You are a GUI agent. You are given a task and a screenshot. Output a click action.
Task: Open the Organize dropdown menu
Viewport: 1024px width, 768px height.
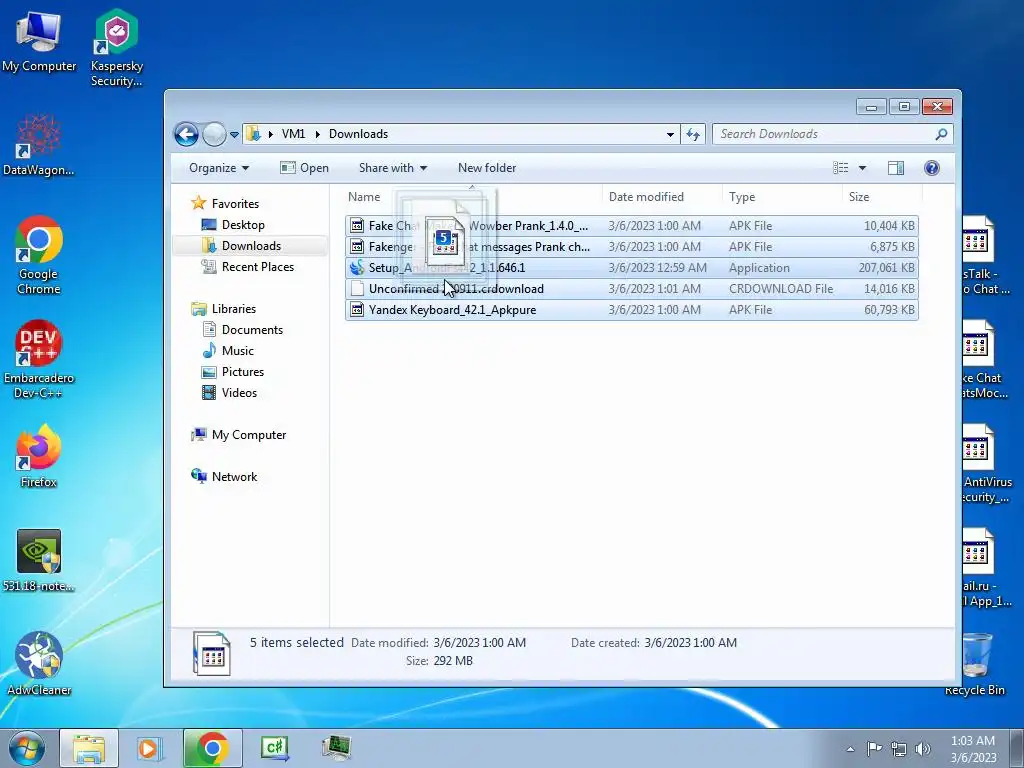click(x=219, y=168)
